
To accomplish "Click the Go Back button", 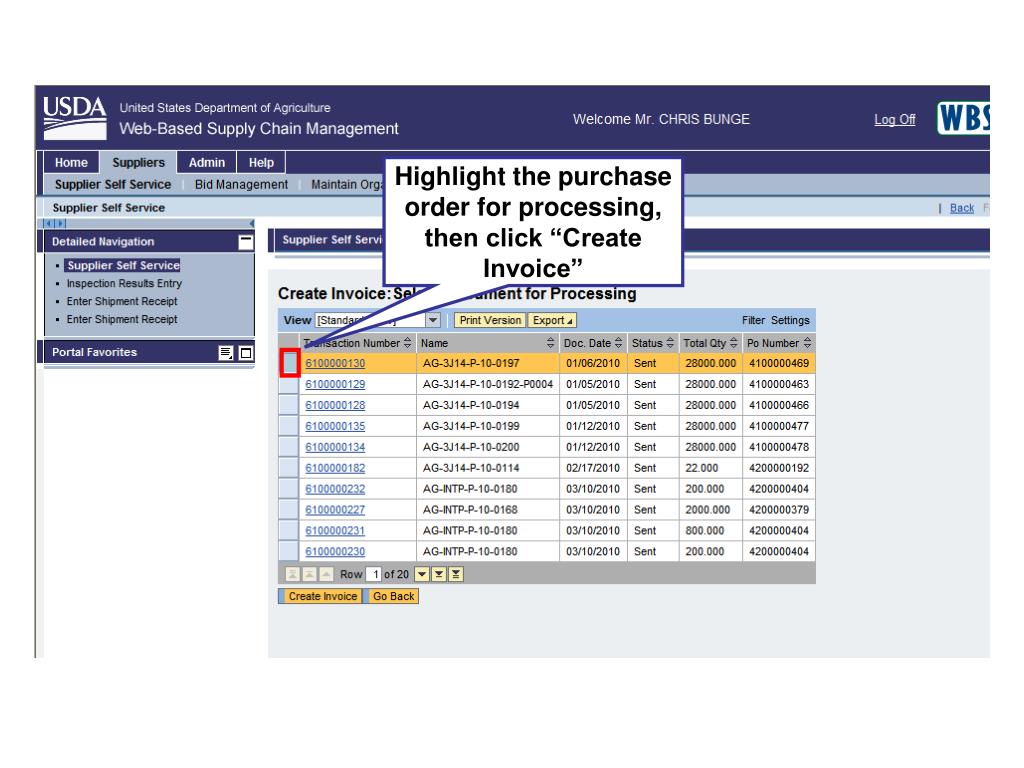I will tap(393, 596).
